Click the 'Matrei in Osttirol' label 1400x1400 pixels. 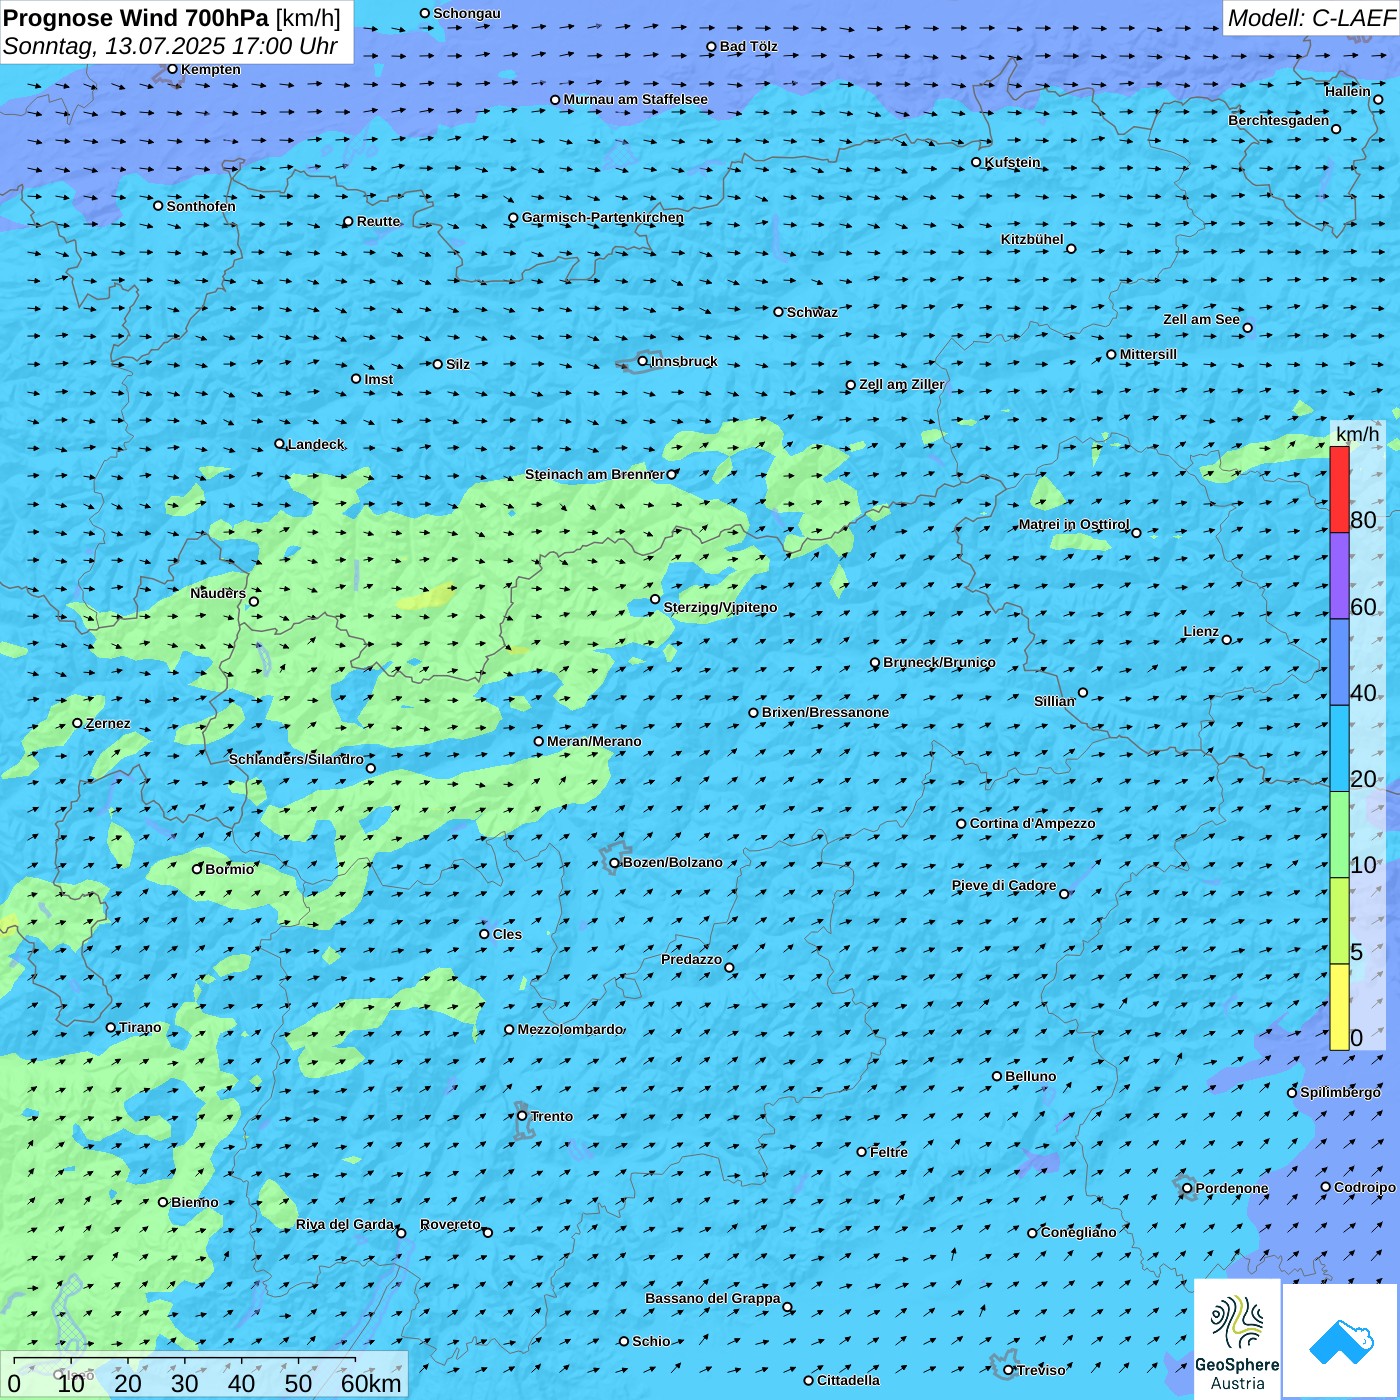click(x=1074, y=524)
